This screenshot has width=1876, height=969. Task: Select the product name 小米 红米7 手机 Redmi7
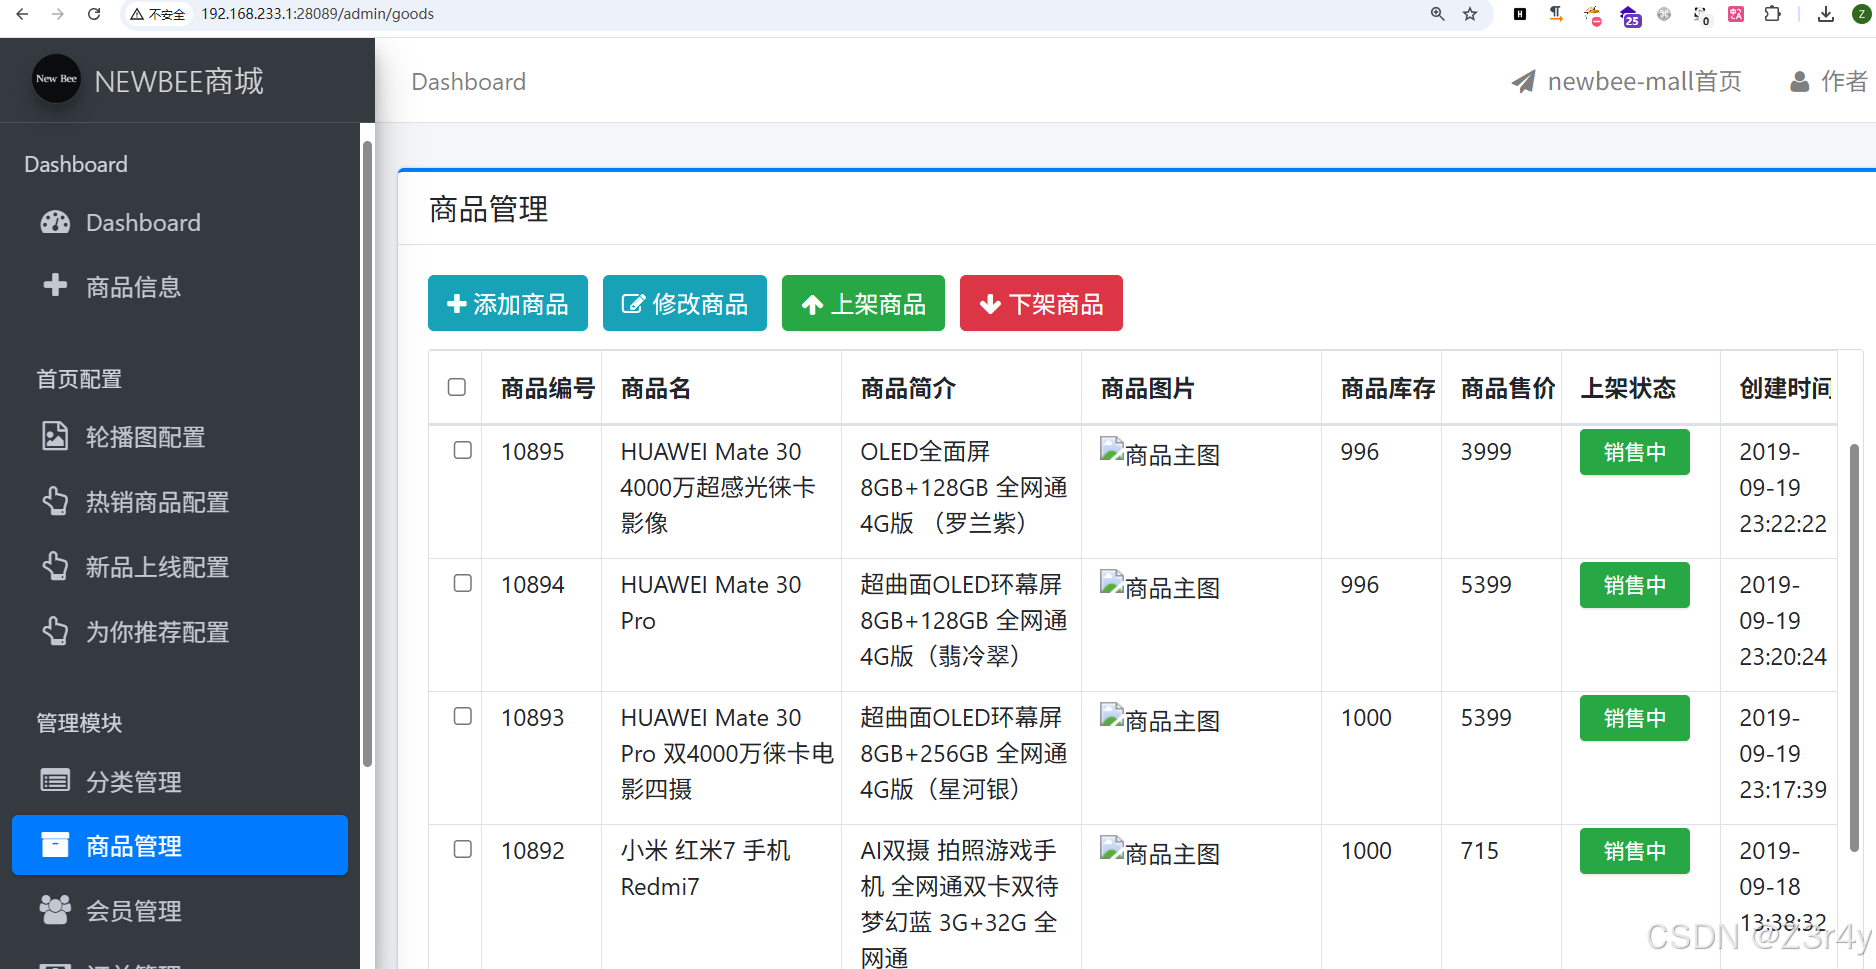pos(705,868)
